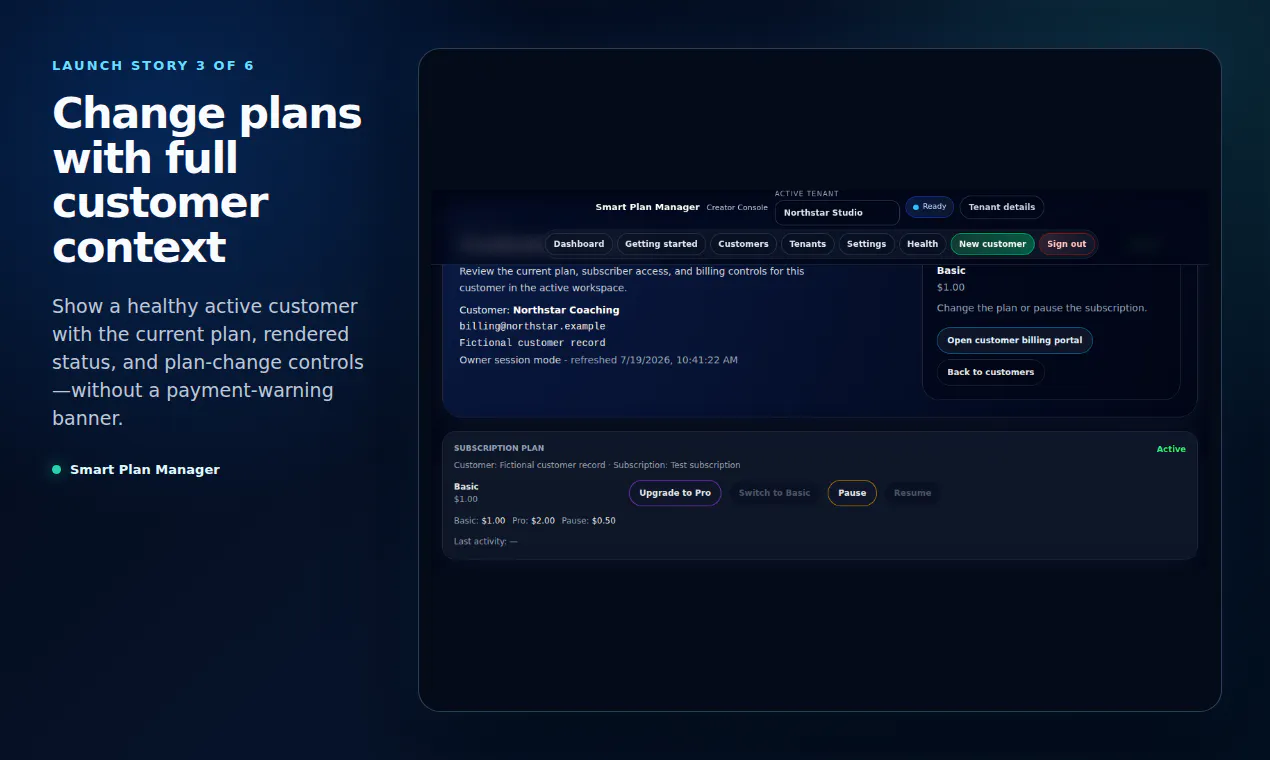
Task: Click Back to customers
Action: pyautogui.click(x=991, y=372)
